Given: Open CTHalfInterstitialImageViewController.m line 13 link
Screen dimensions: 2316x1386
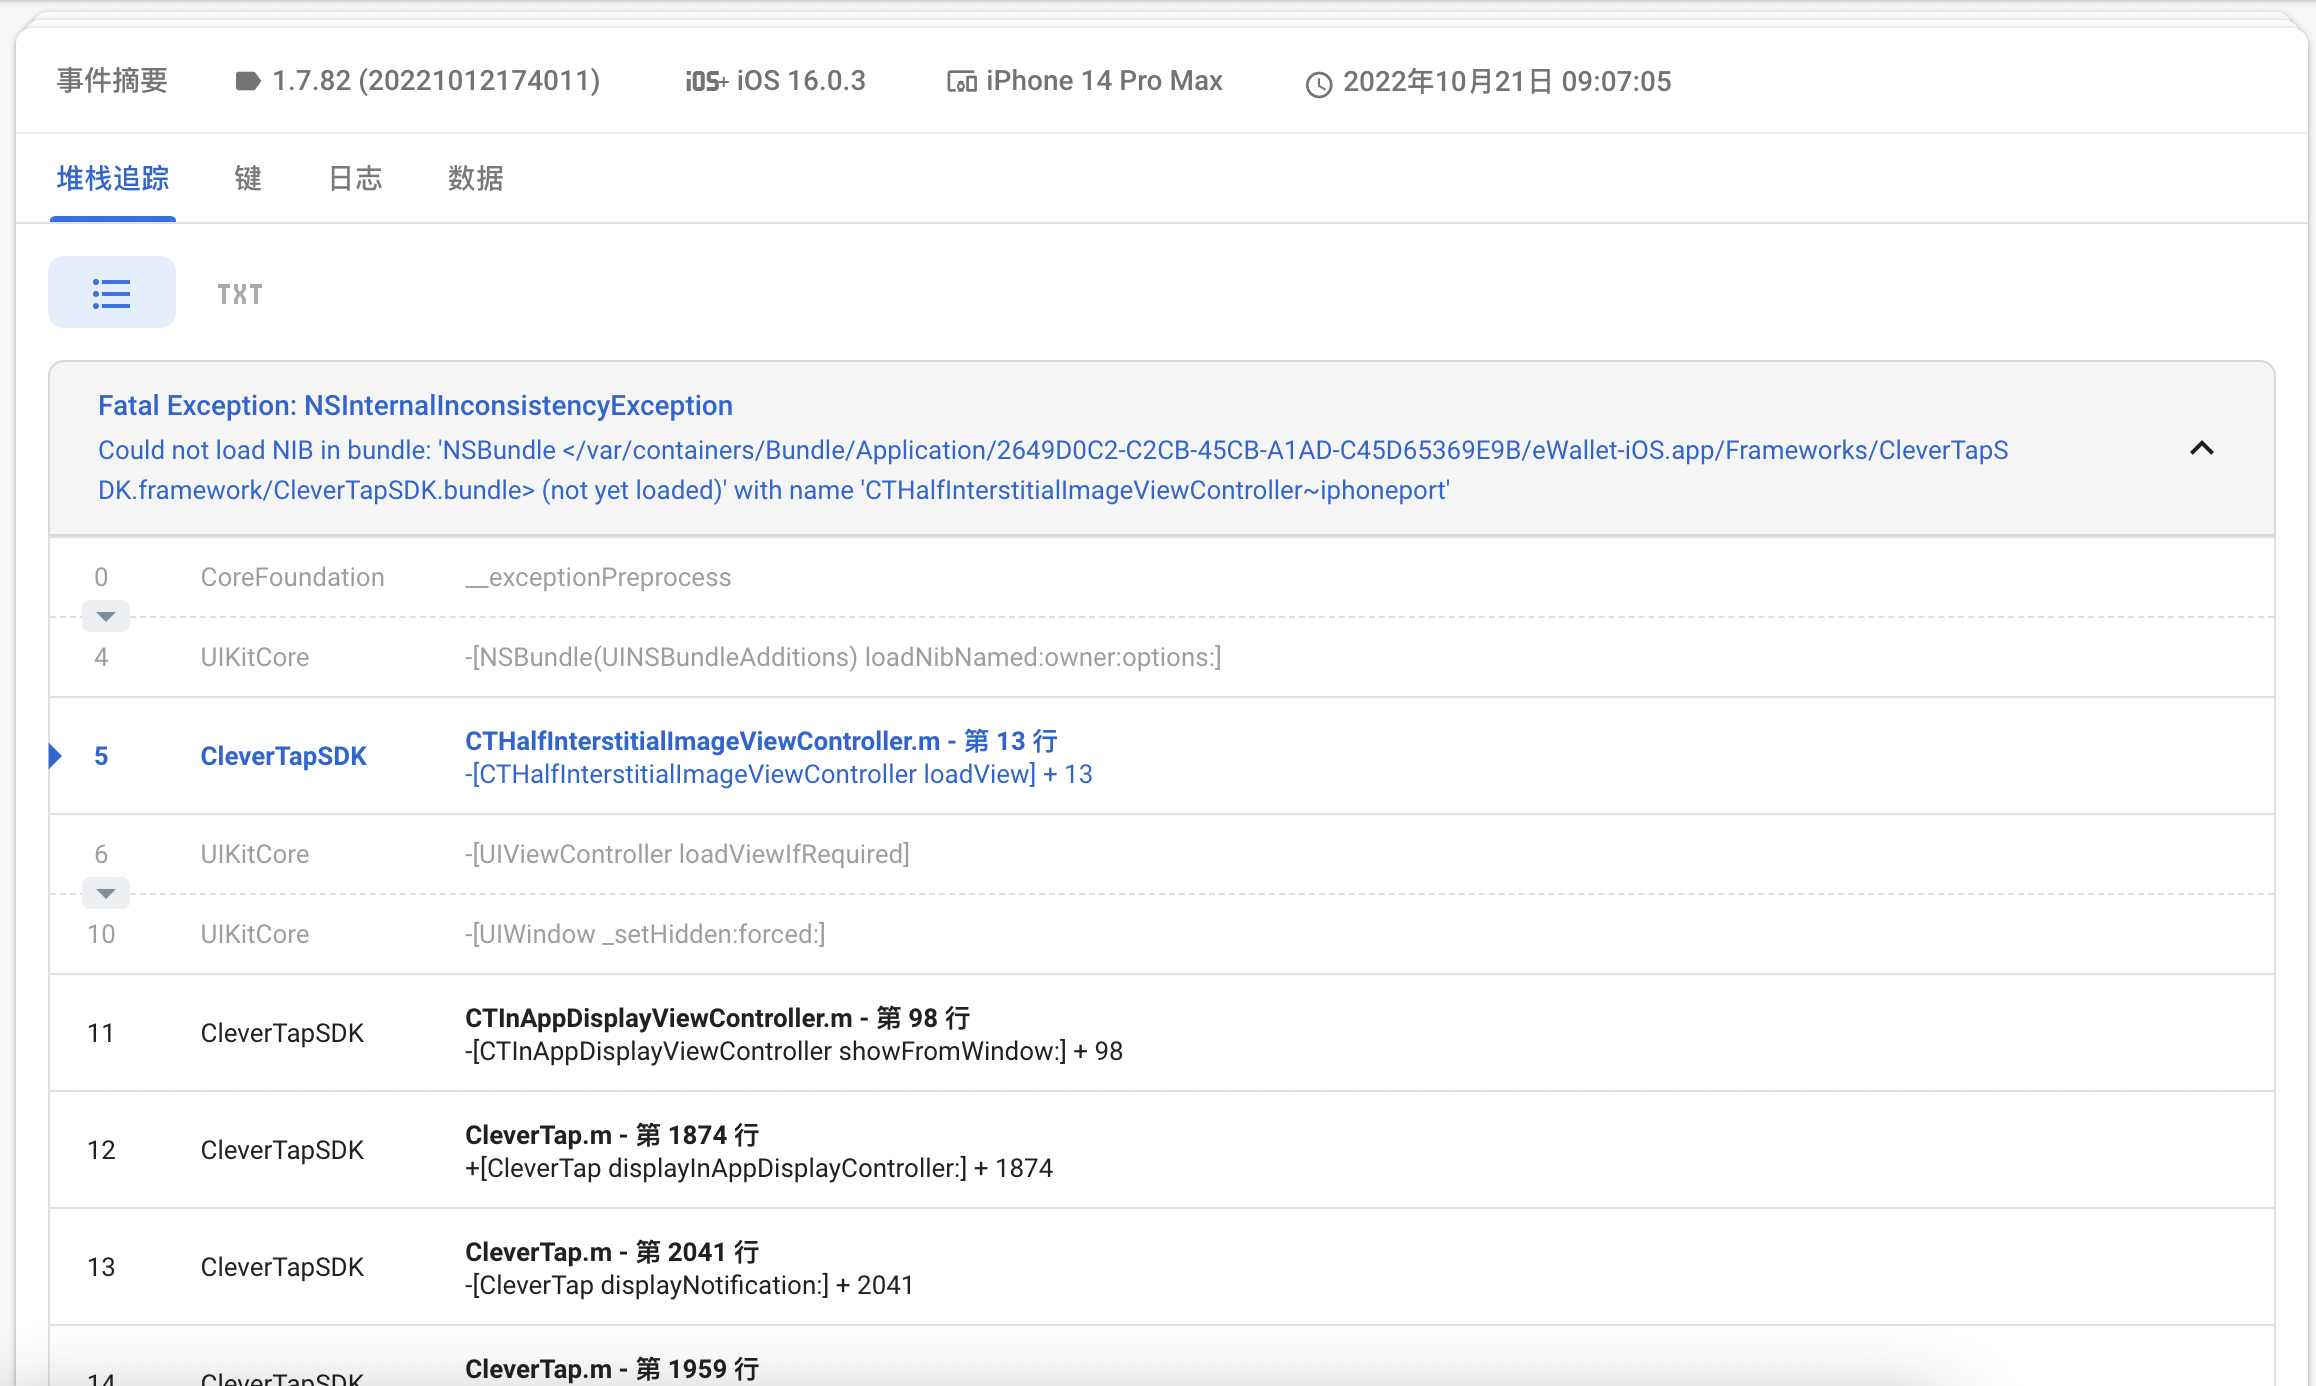Looking at the screenshot, I should (760, 741).
